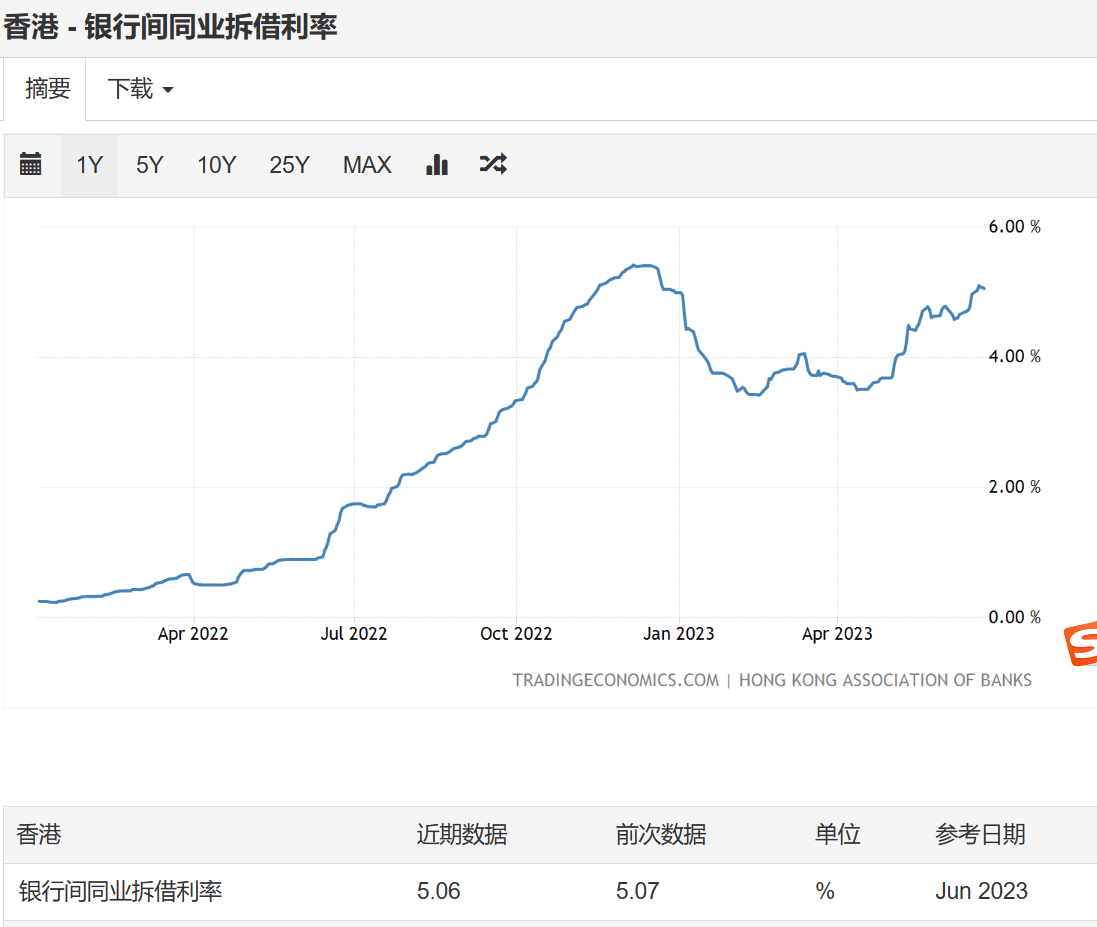Viewport: 1097px width, 927px height.
Task: Click the TRADINGECONOMICS.COM source watermark
Action: point(615,680)
